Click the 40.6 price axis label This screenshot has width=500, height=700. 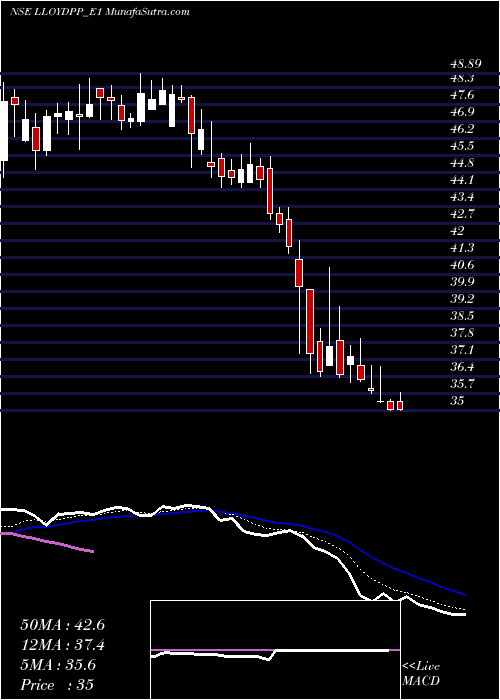[462, 265]
